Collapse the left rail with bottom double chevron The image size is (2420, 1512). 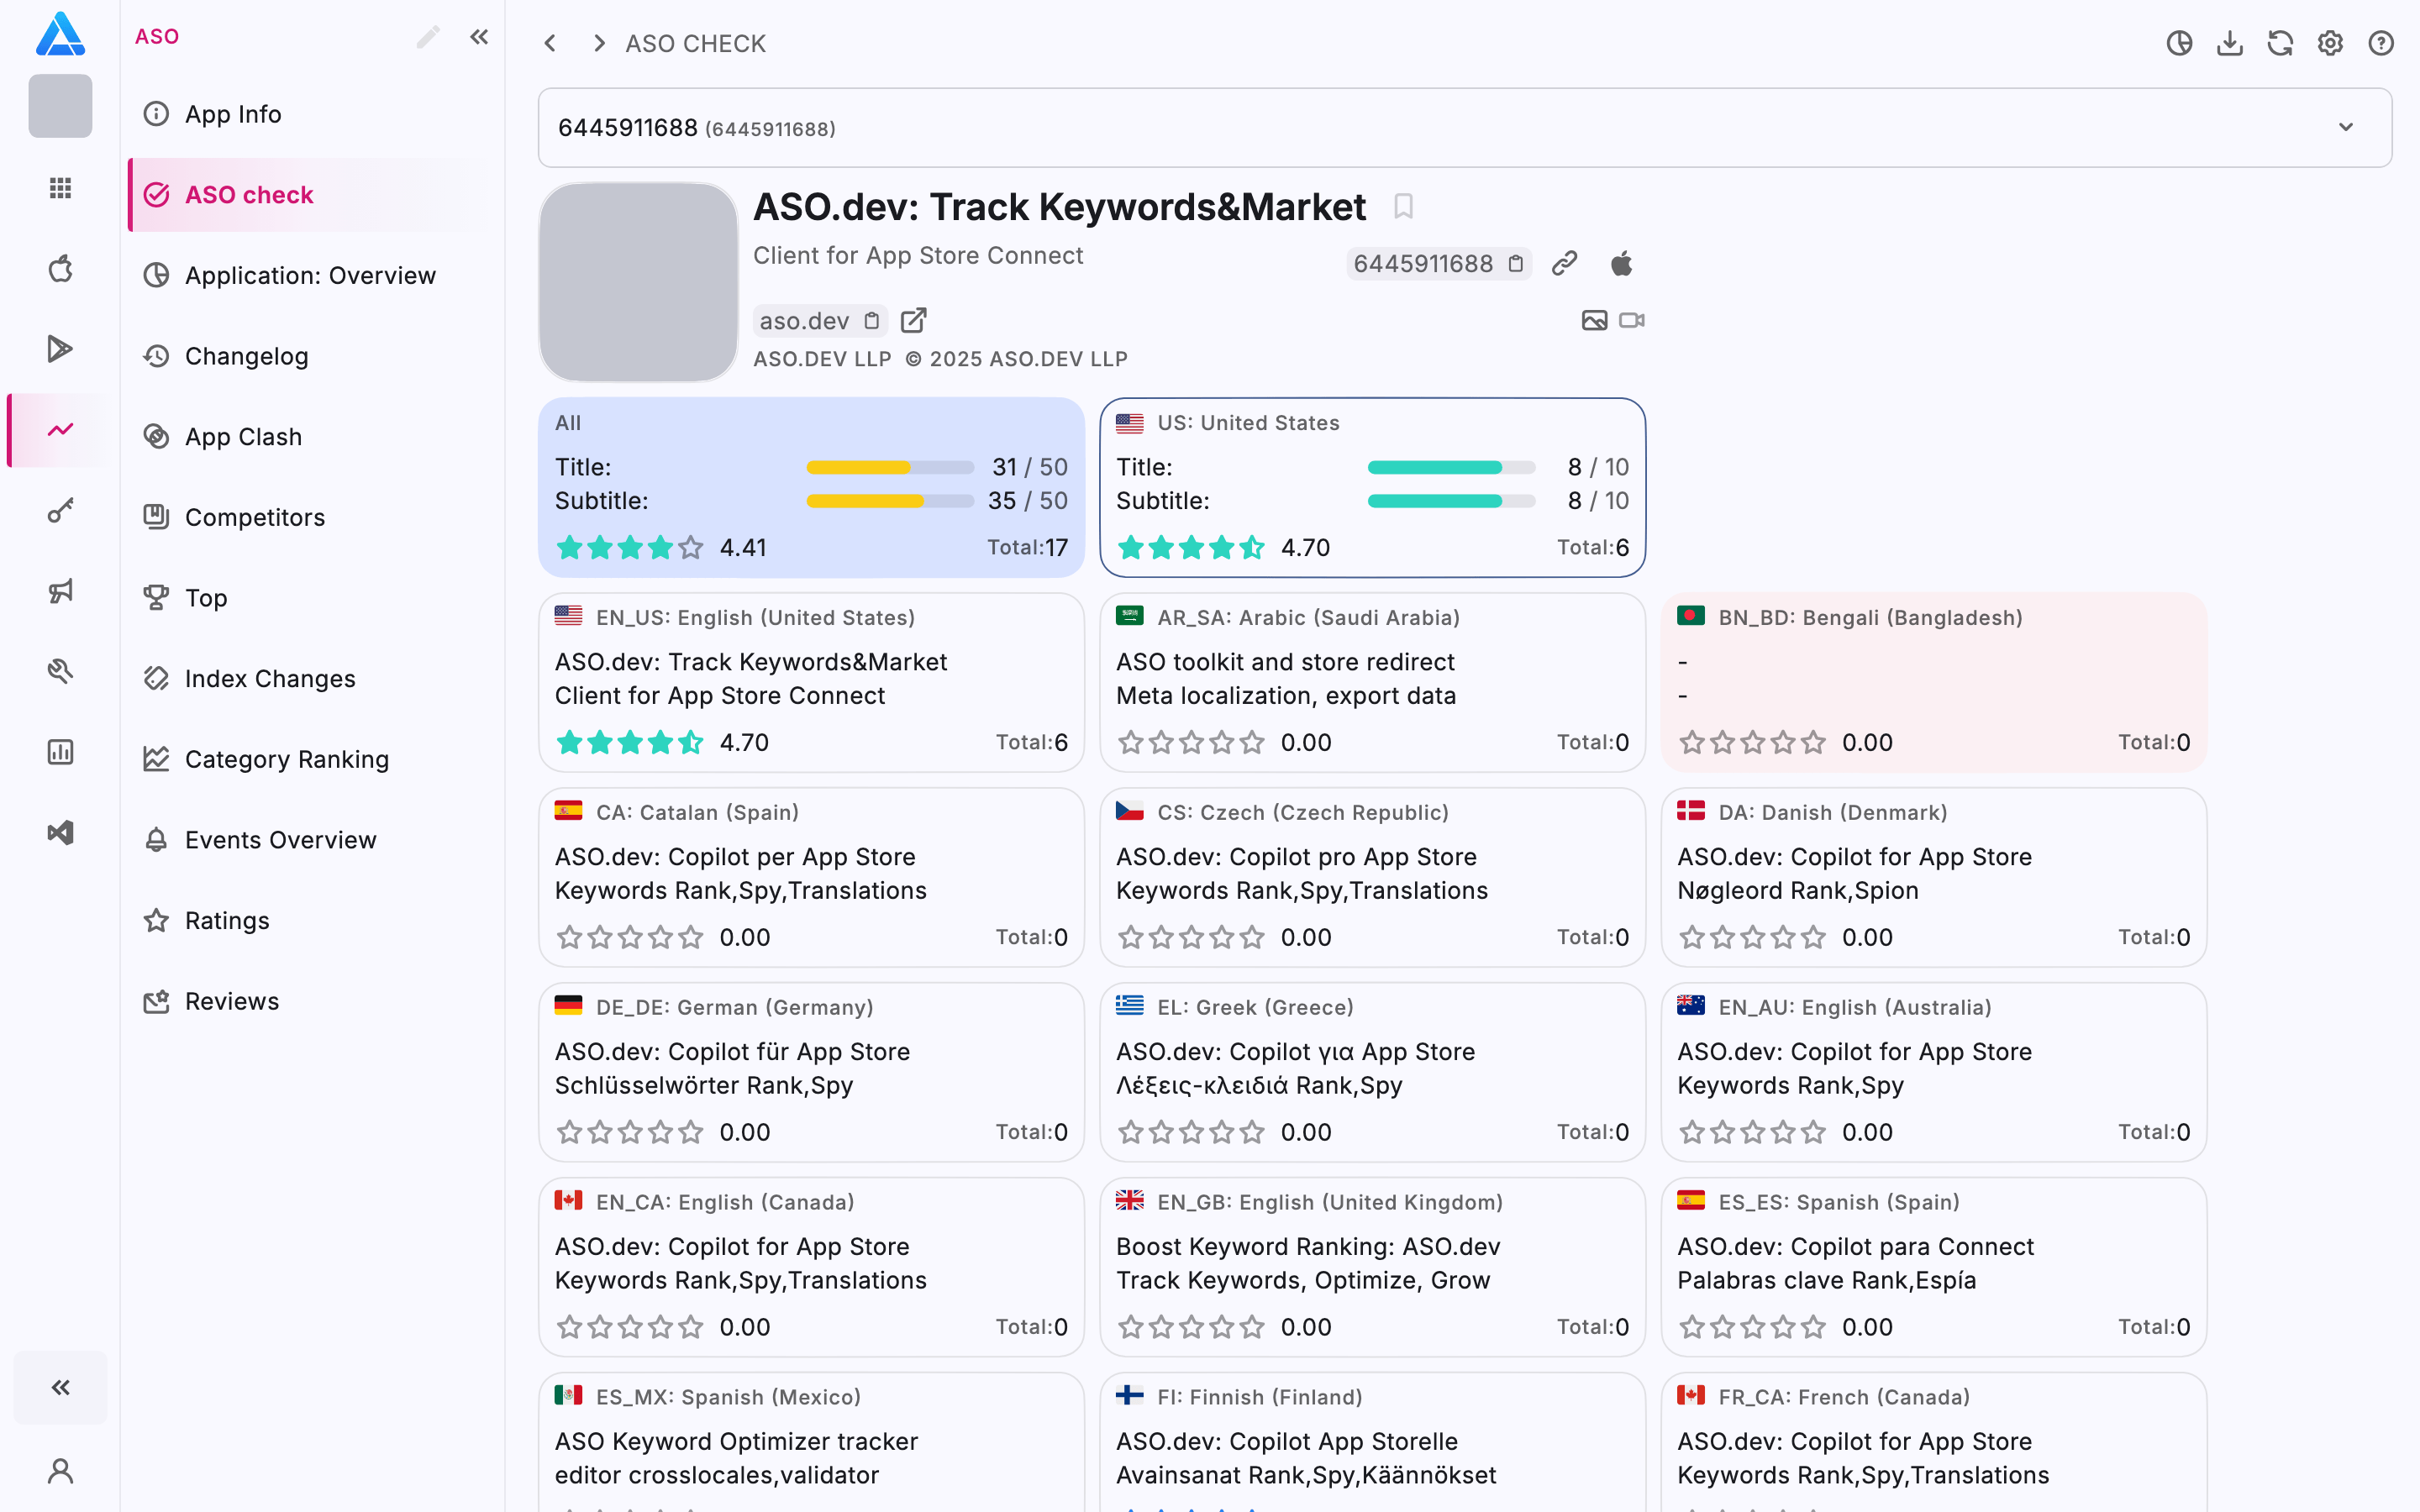(60, 1387)
